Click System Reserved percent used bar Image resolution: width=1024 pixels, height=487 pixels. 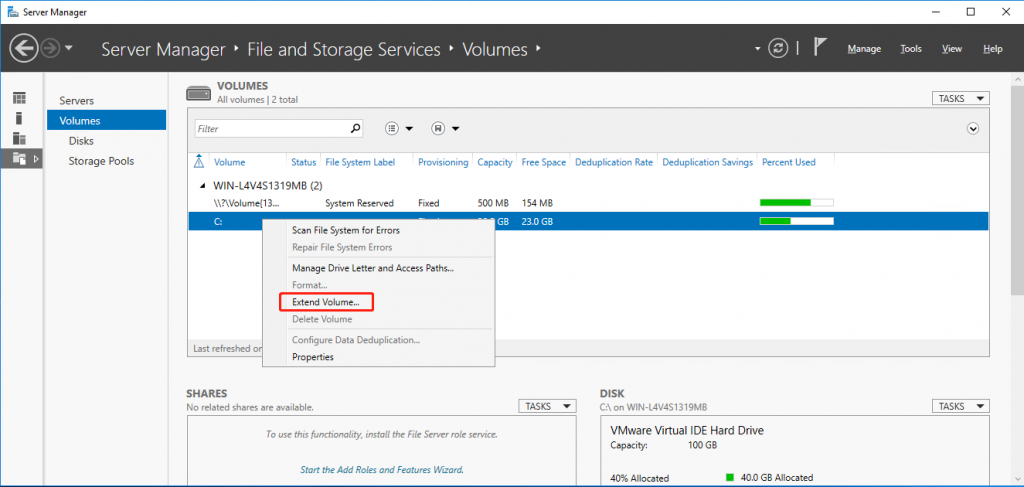(797, 203)
